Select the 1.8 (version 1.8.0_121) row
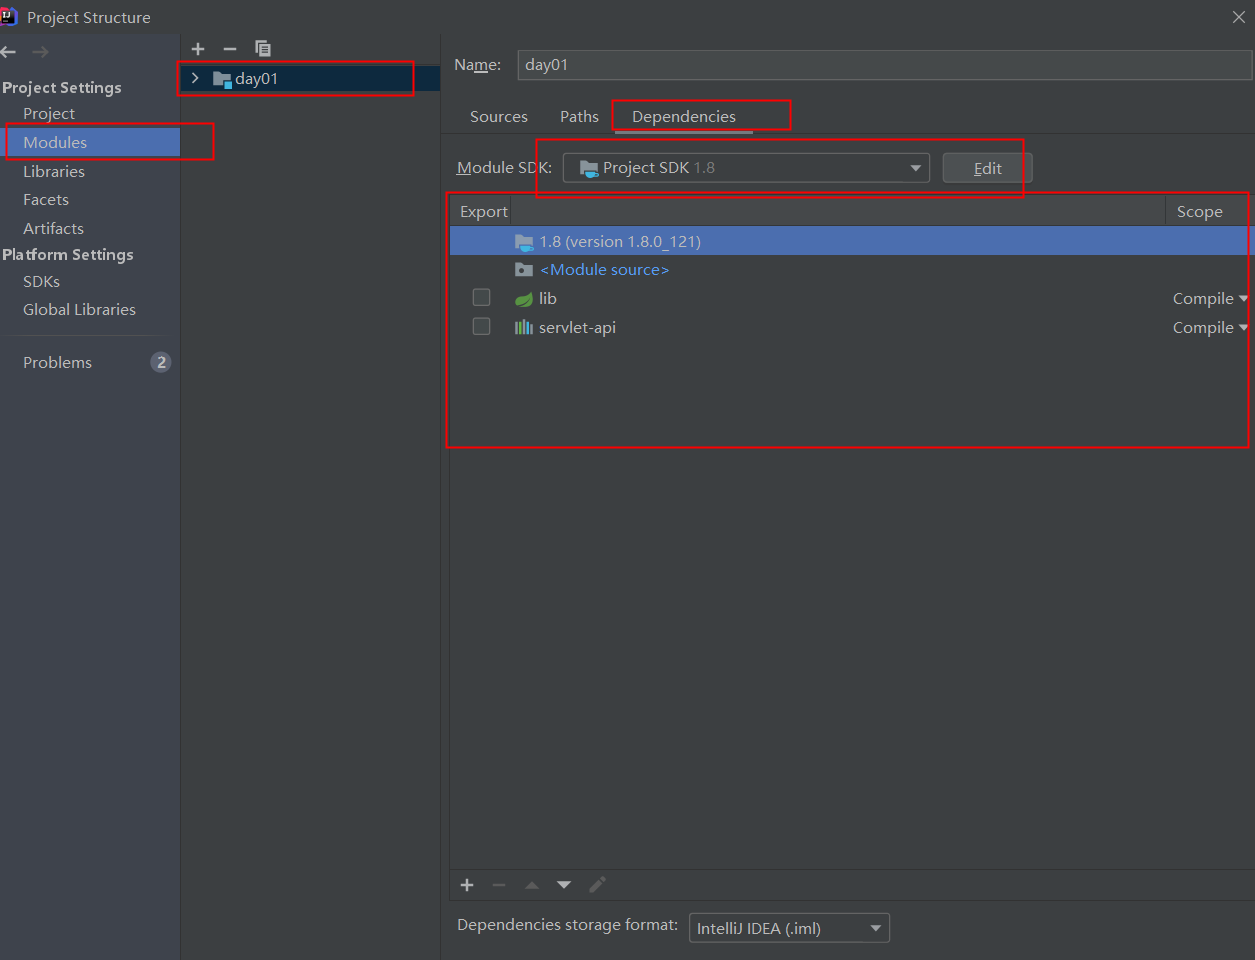Image resolution: width=1255 pixels, height=960 pixels. coord(851,241)
